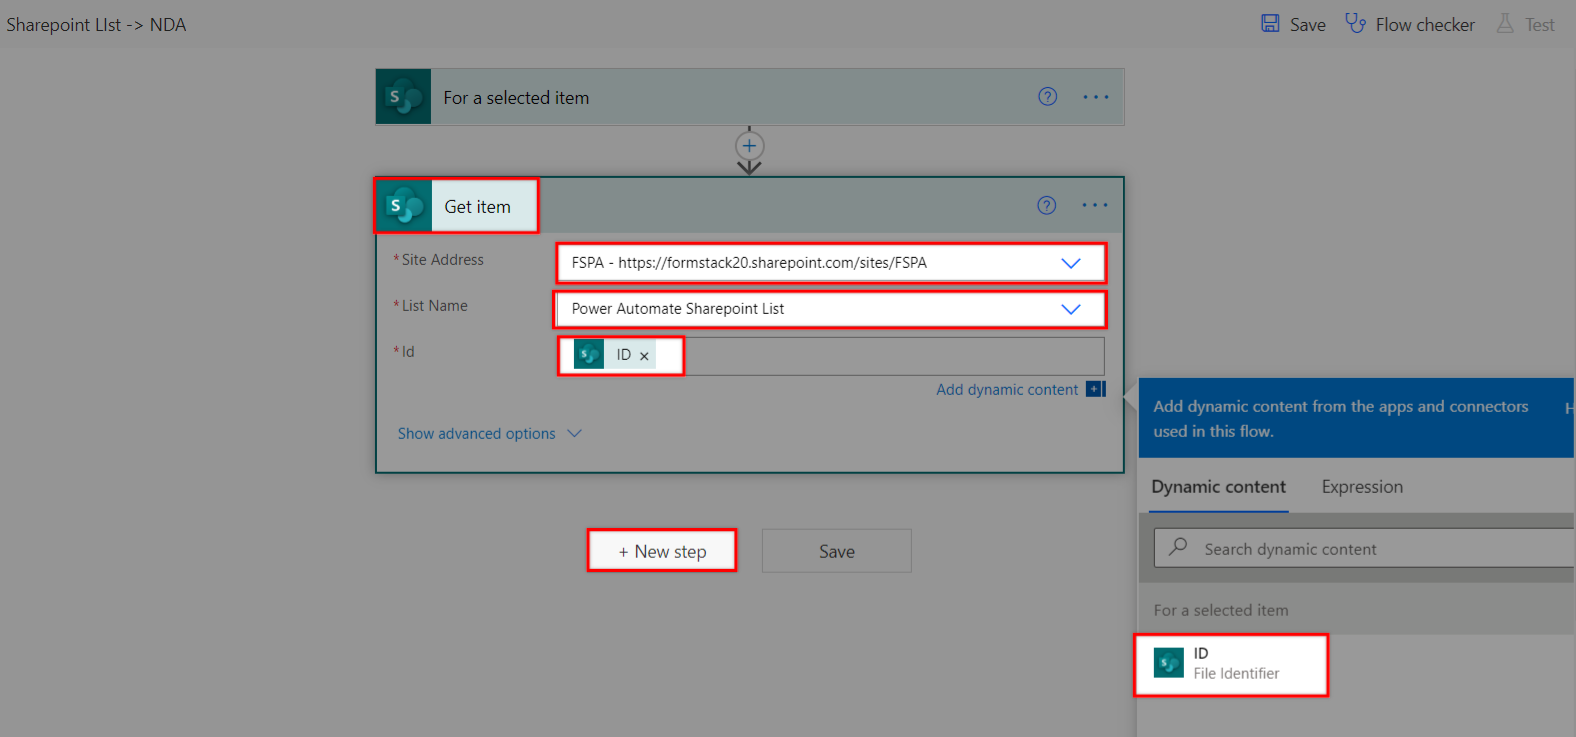The height and width of the screenshot is (737, 1576).
Task: Click the help icon on Get item card
Action: point(1046,205)
